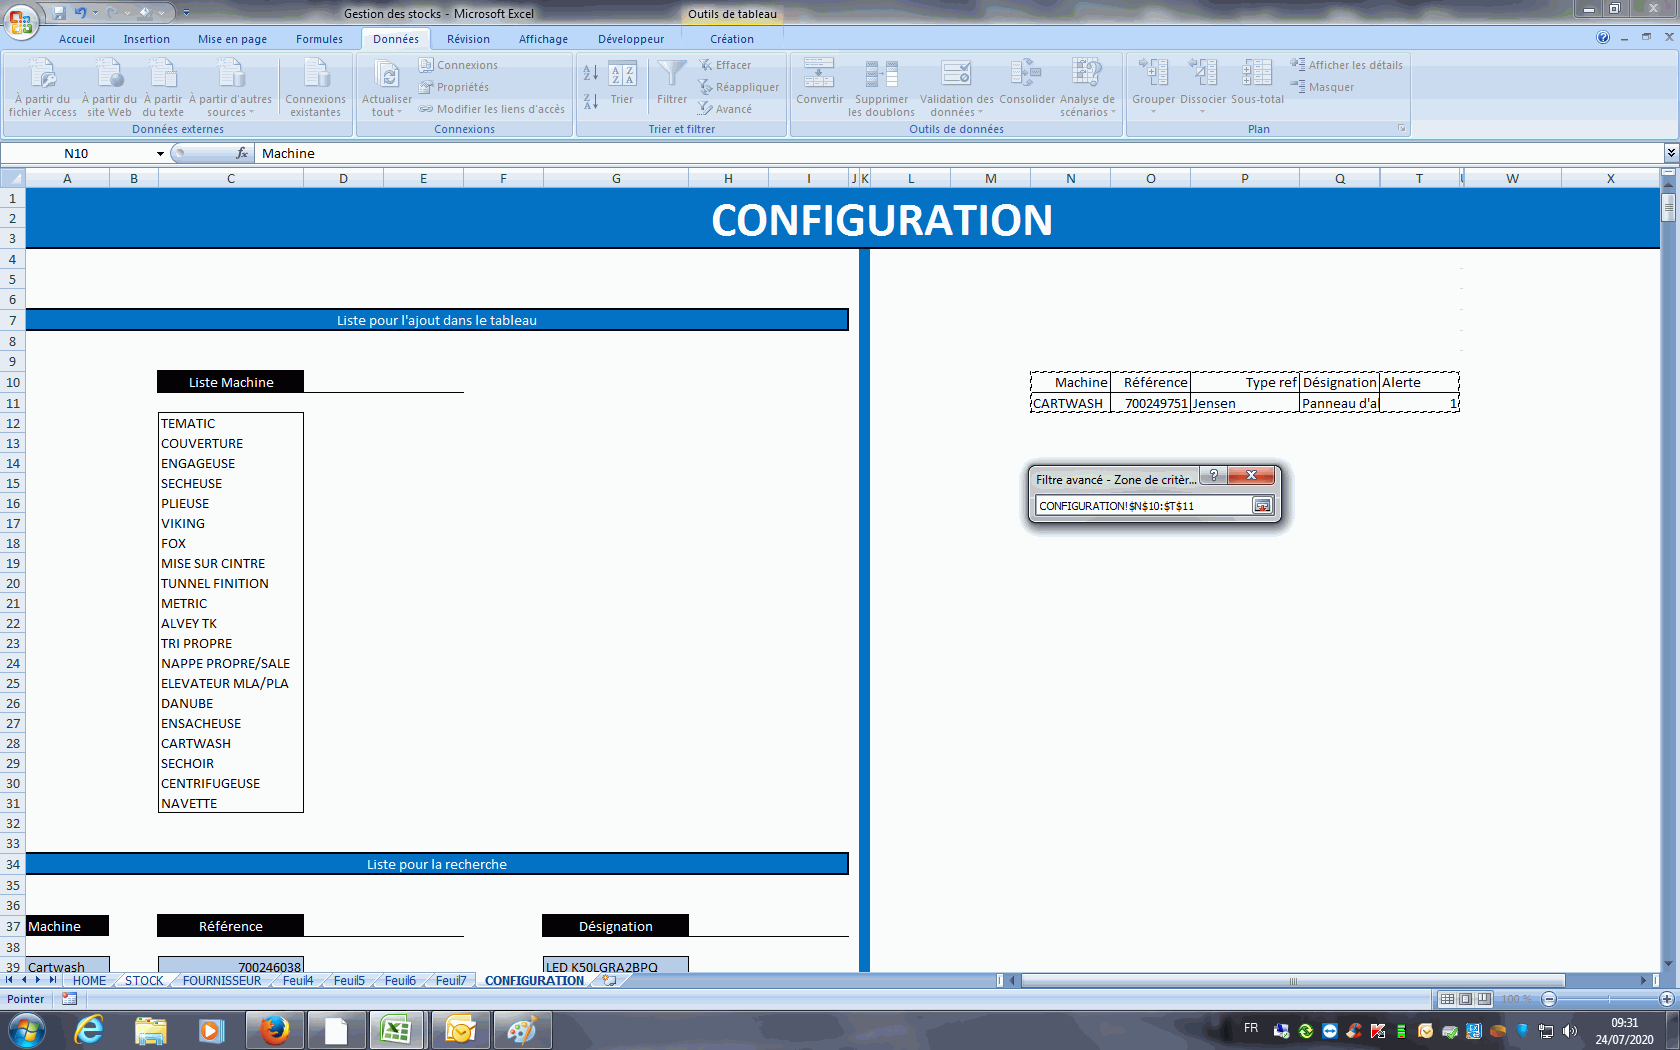Image resolution: width=1680 pixels, height=1050 pixels.
Task: Zoom out with minus button
Action: pos(1549,999)
